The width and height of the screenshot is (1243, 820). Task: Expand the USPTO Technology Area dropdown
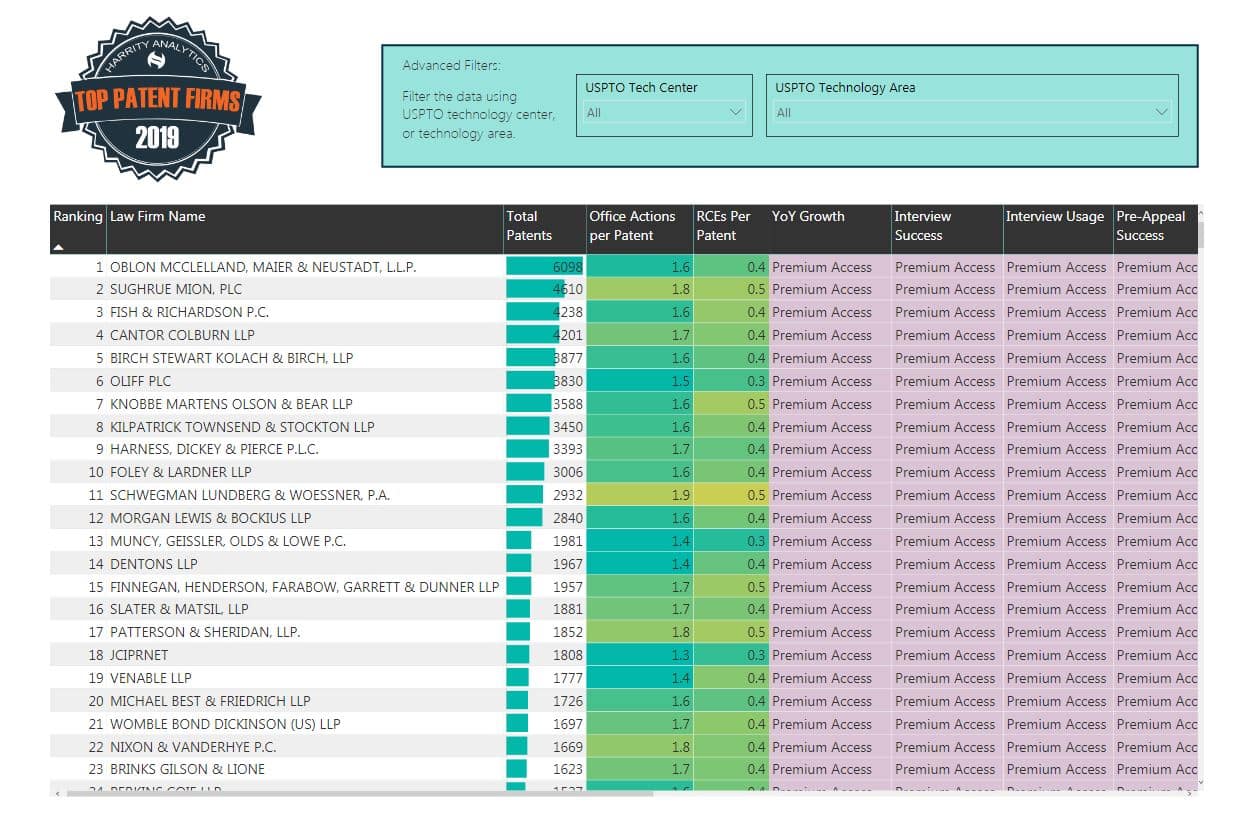971,113
